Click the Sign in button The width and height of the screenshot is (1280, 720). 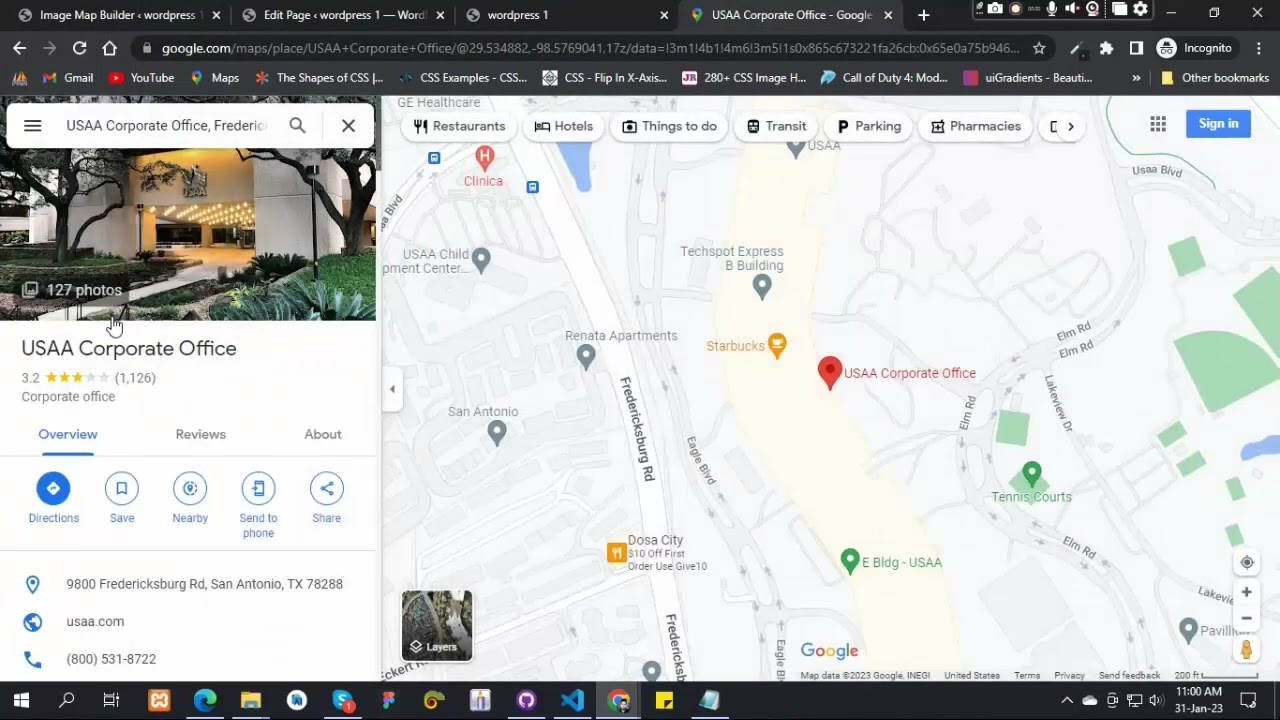point(1218,124)
